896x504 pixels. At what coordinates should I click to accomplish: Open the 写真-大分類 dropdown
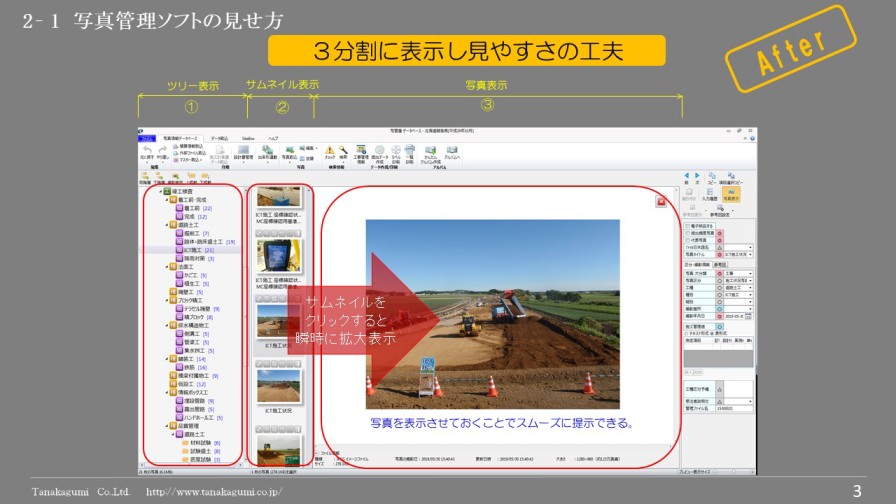click(x=750, y=273)
